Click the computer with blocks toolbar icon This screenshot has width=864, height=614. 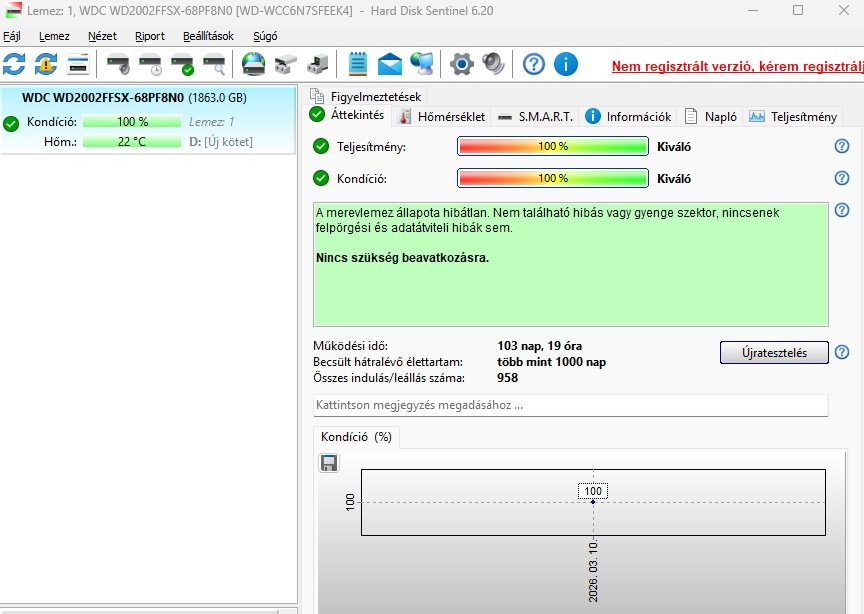pos(318,64)
